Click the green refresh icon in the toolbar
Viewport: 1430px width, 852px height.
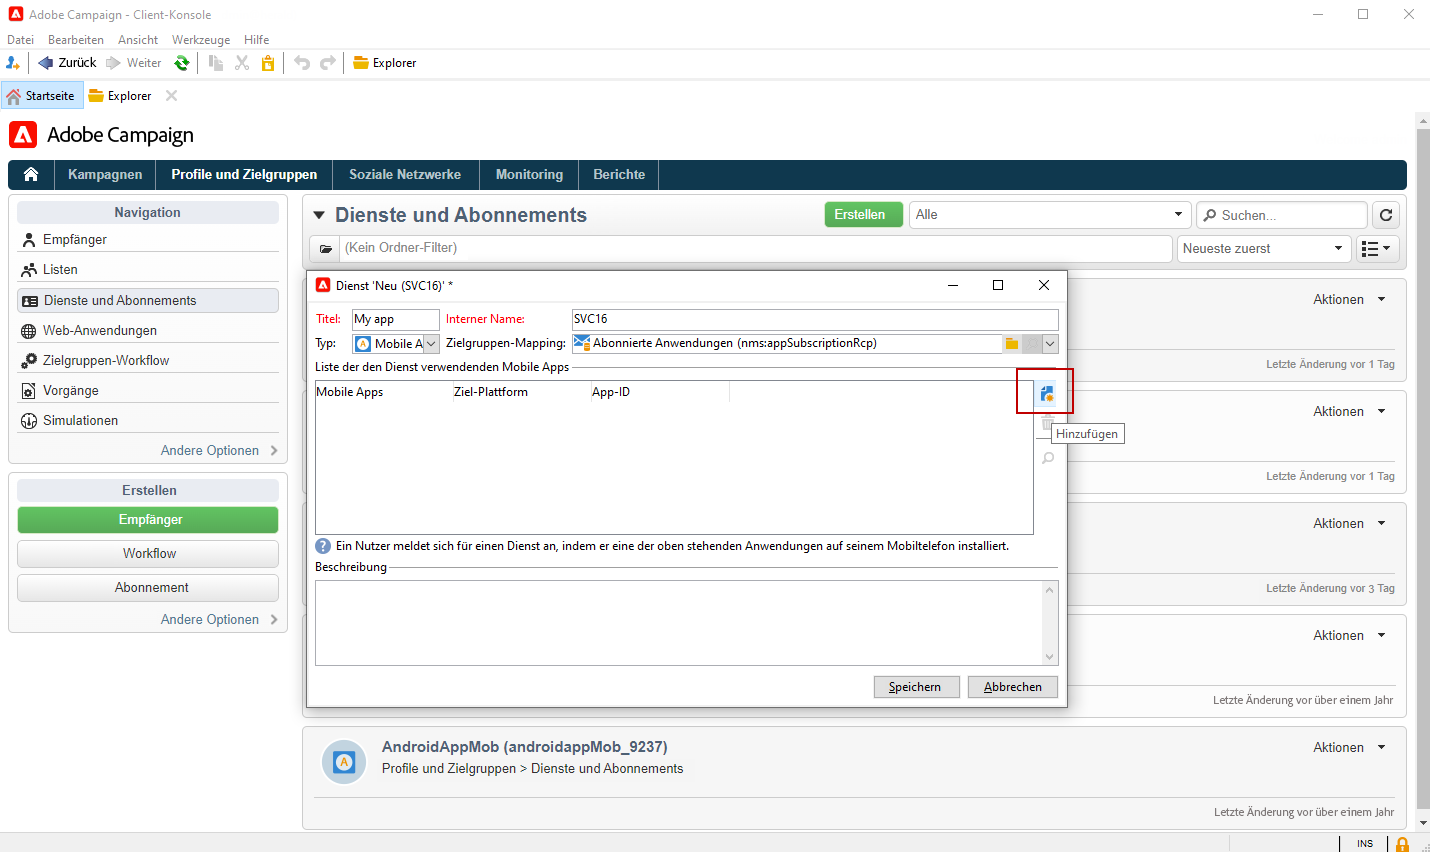pos(182,63)
